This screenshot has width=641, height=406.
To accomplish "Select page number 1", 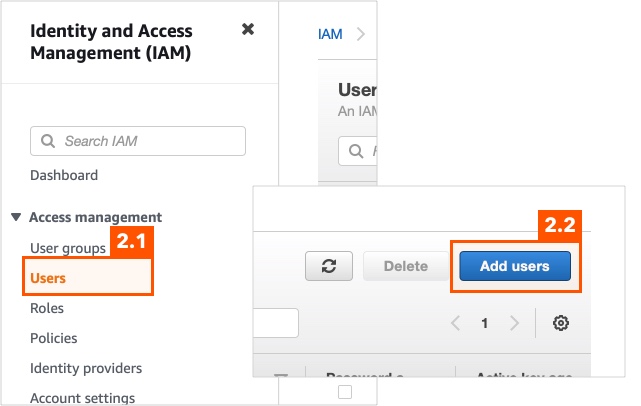I will tap(485, 323).
